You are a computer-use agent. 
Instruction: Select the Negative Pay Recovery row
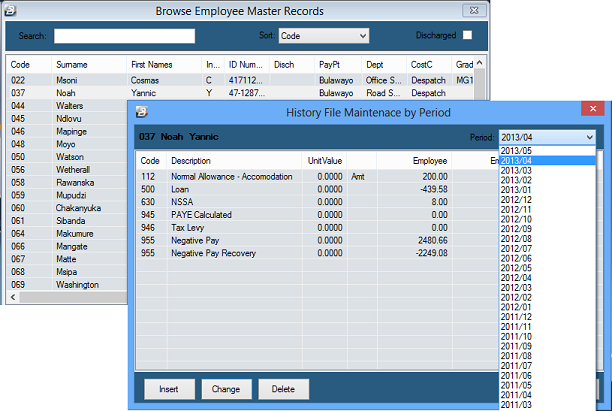[317, 253]
